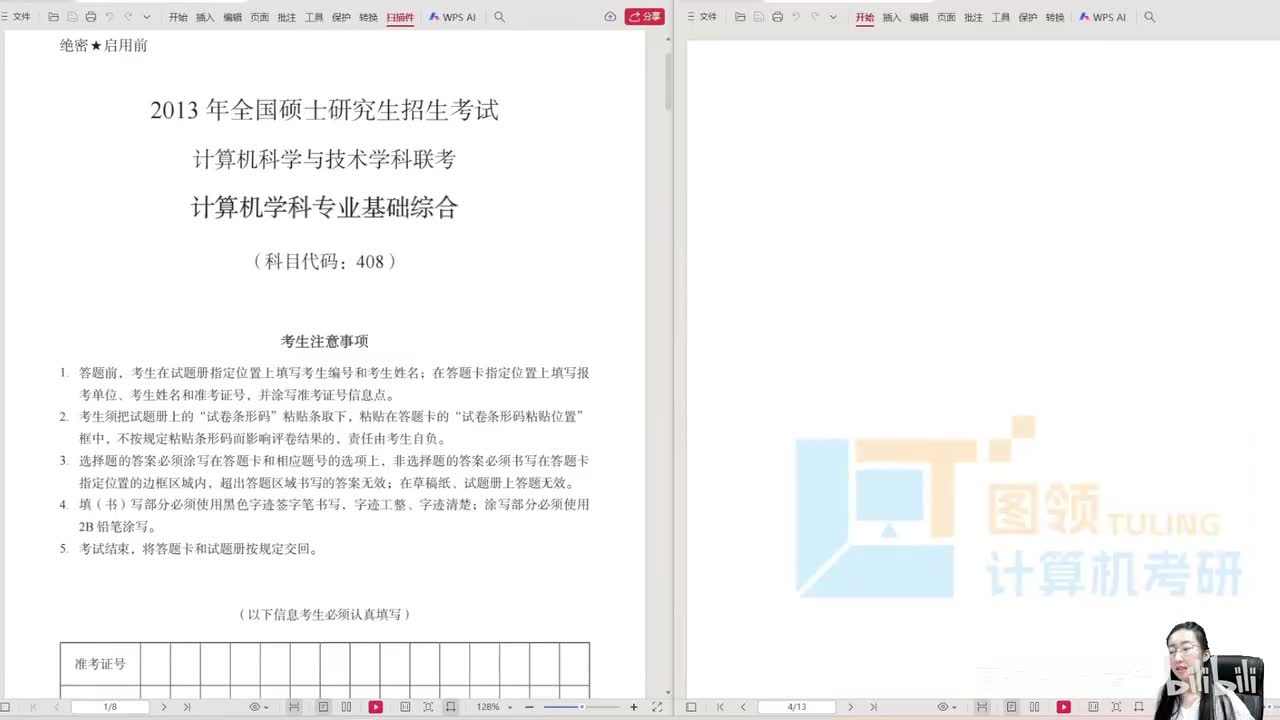Click open-folder icon in left window toolbar

click(54, 17)
